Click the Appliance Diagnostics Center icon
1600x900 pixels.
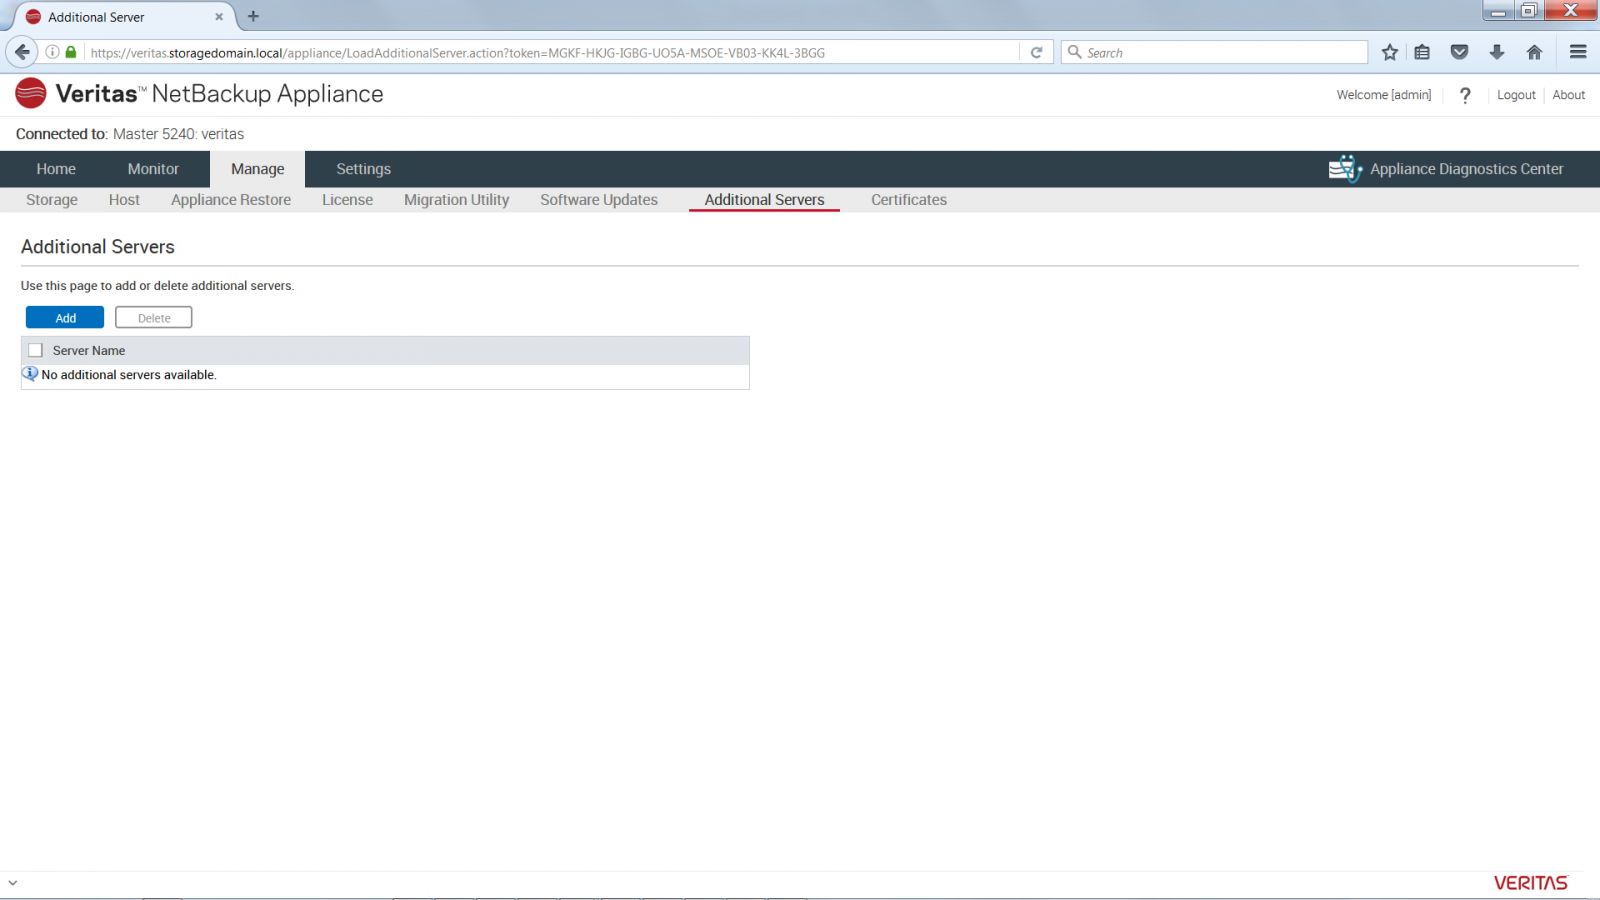1345,169
